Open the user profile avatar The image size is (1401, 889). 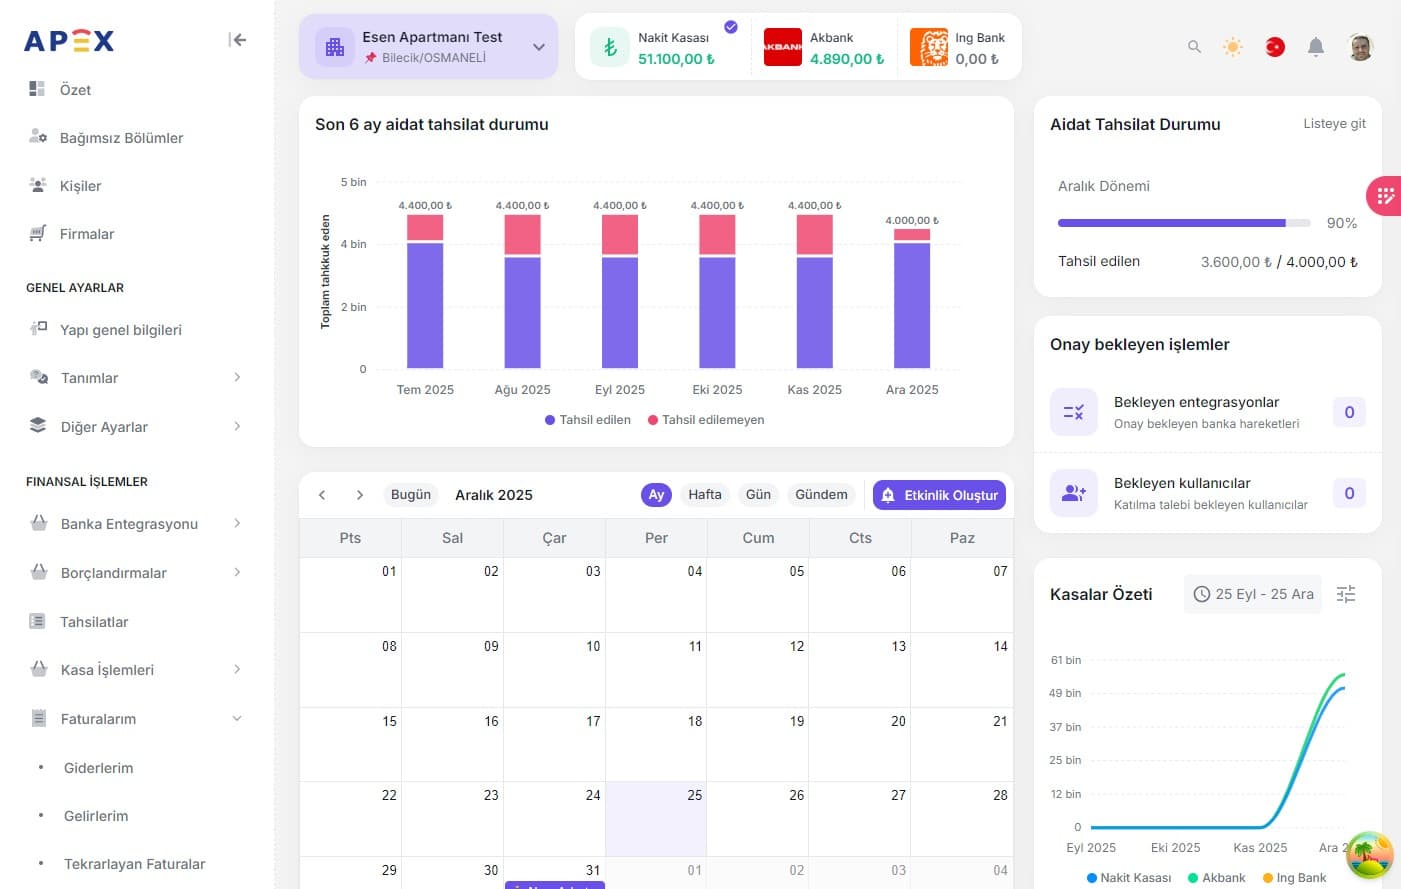click(x=1360, y=46)
